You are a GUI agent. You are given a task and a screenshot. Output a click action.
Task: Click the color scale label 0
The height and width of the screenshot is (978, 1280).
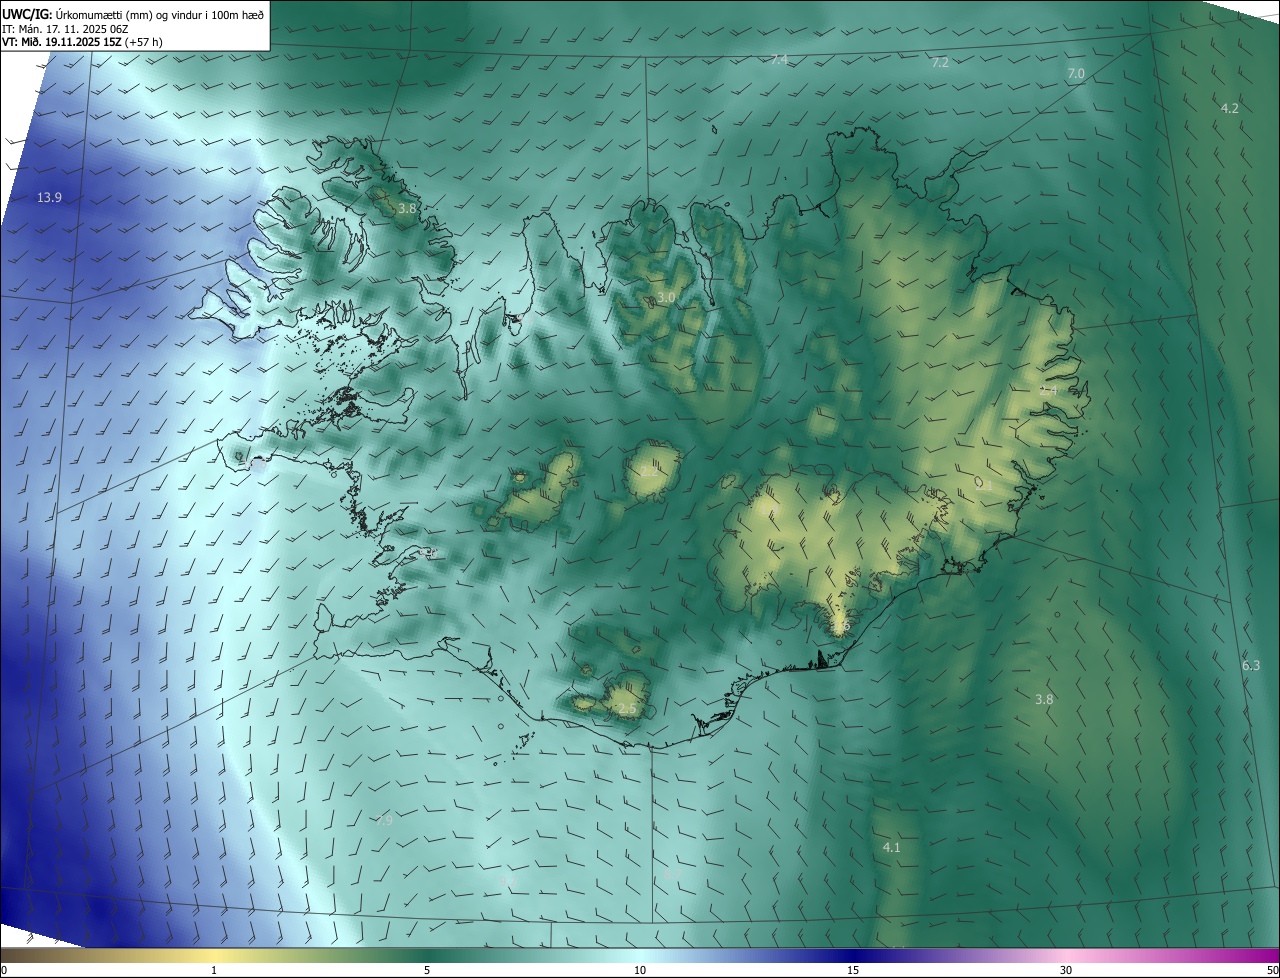click(3, 970)
